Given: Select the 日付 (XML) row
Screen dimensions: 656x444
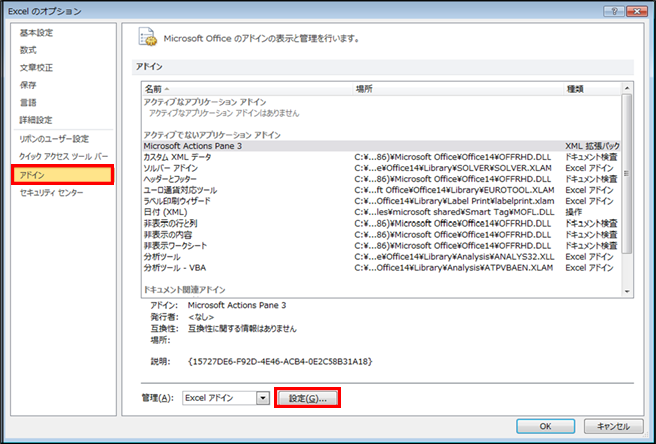Looking at the screenshot, I should 381,213.
